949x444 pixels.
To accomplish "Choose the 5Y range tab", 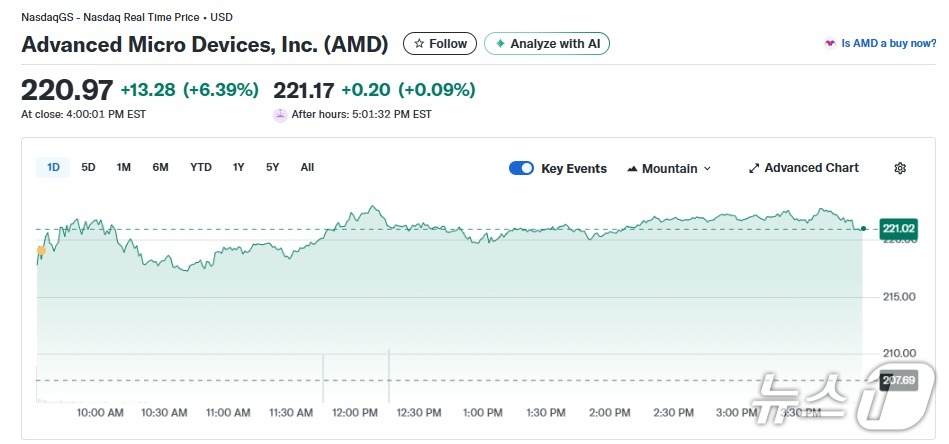I will [272, 167].
